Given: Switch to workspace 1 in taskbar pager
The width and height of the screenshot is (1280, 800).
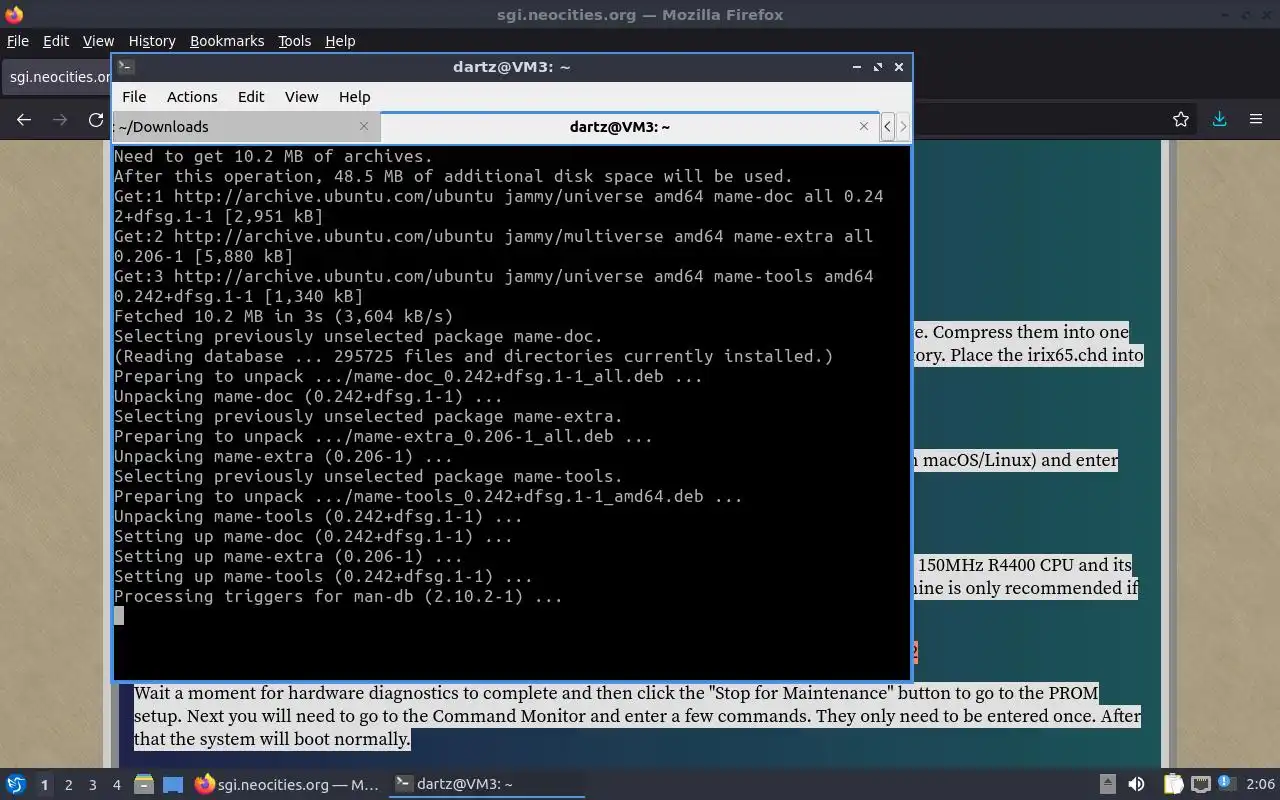Looking at the screenshot, I should [x=44, y=785].
